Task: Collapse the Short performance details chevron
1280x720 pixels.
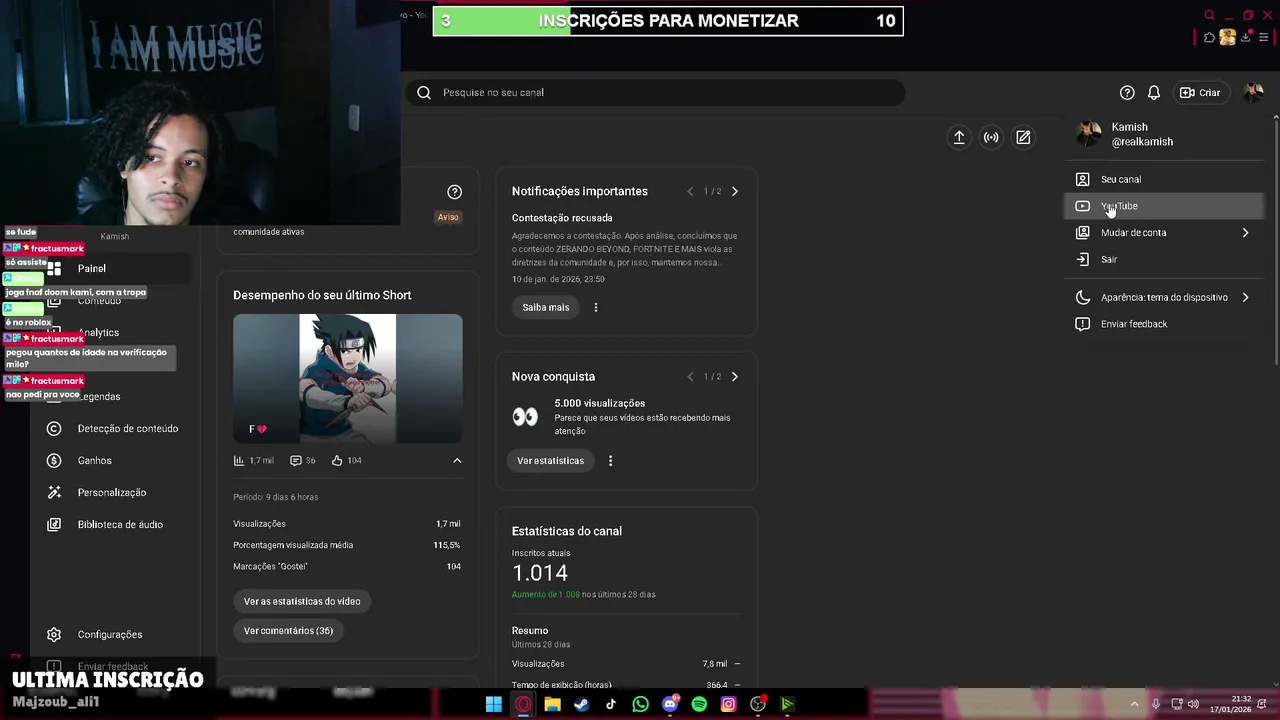Action: [457, 461]
